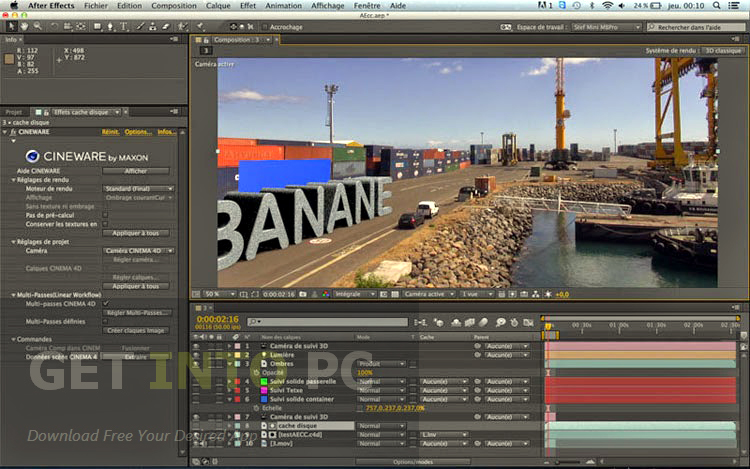Click the Réinit. link in CINEWARE effect

pos(110,132)
